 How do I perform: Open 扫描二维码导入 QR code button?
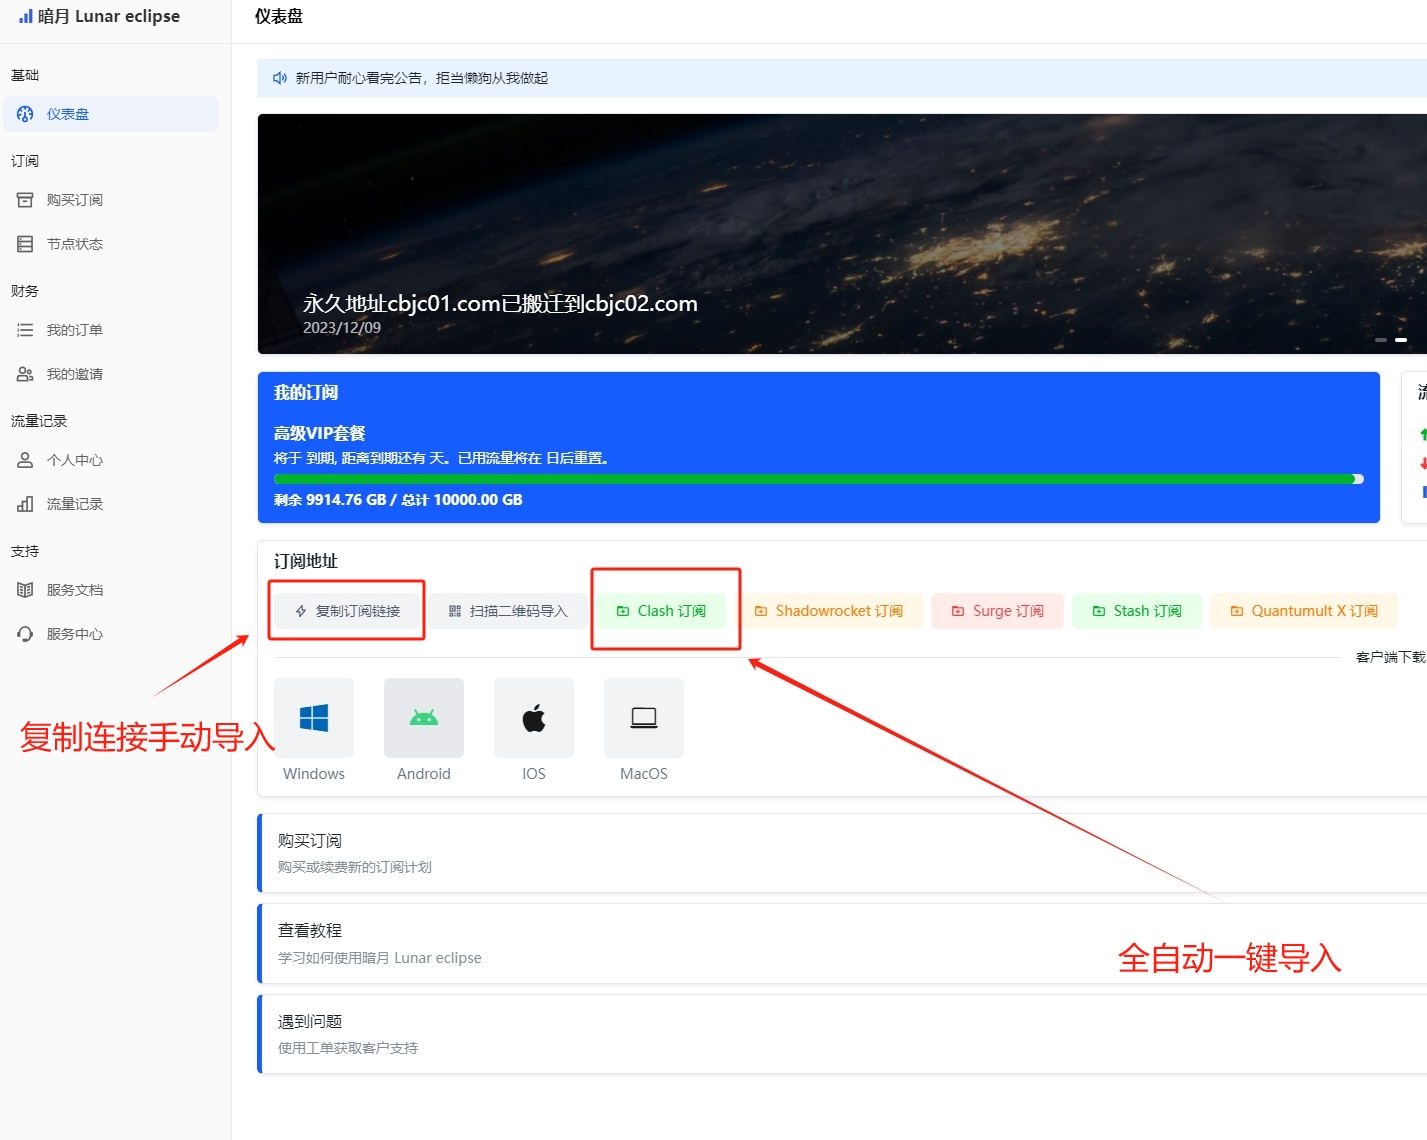508,611
